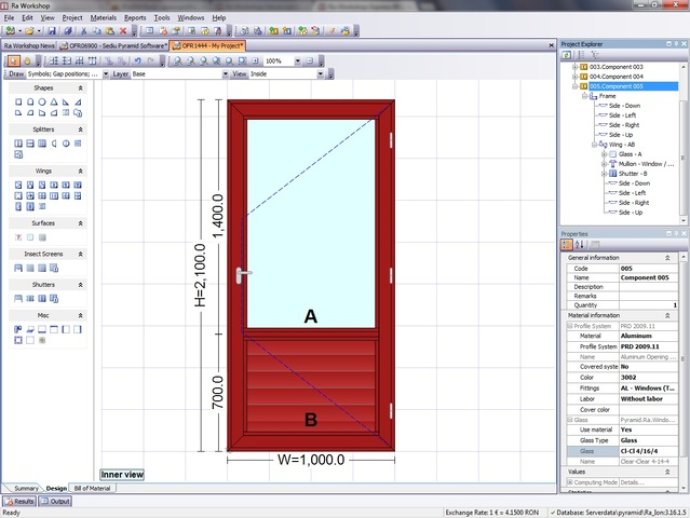
Task: Collapse the Splitters palette section
Action: pos(81,130)
